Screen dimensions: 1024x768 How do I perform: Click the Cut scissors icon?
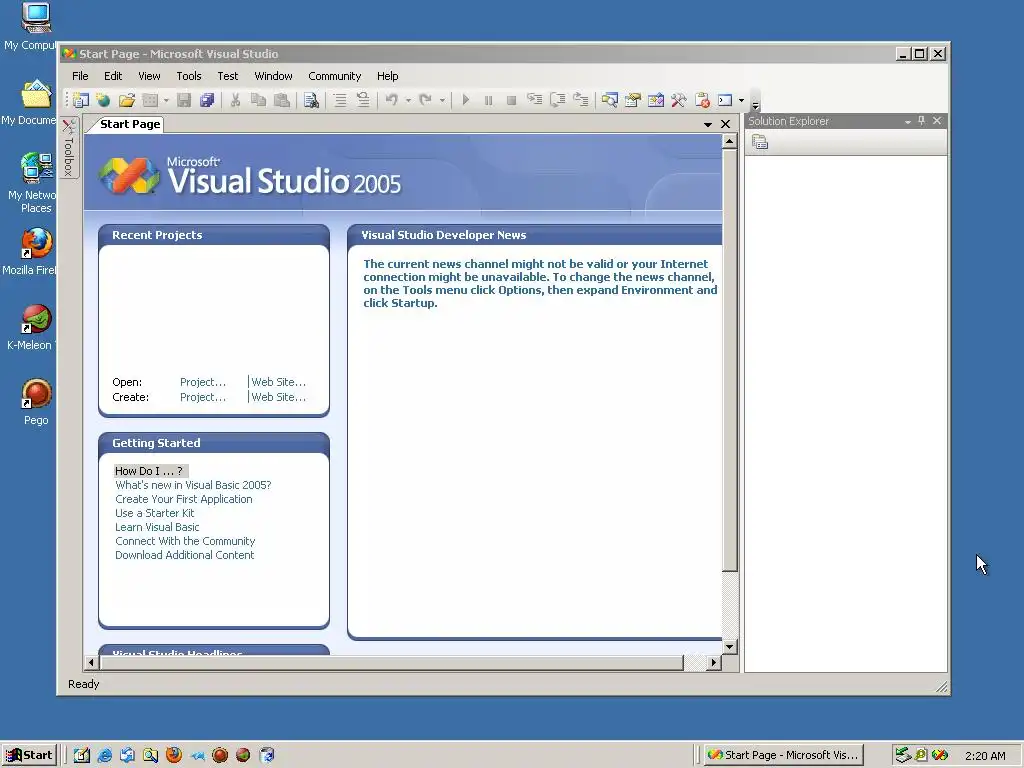tap(235, 100)
